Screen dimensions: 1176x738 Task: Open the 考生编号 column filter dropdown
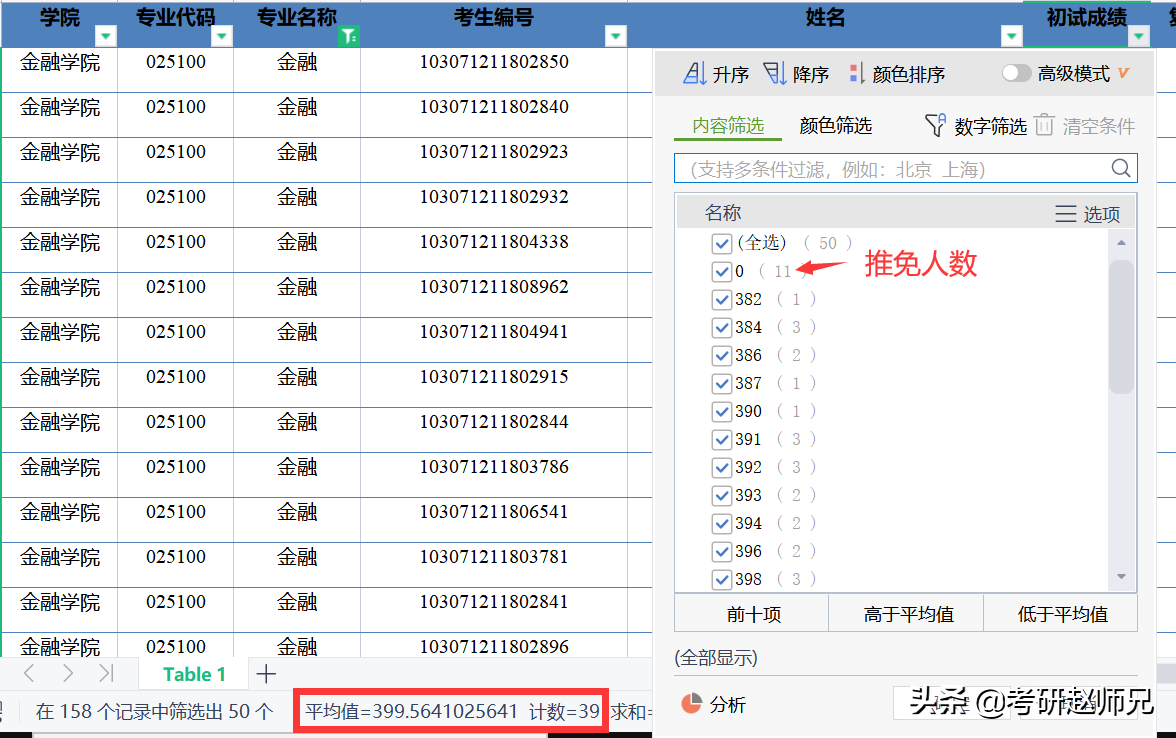point(615,35)
